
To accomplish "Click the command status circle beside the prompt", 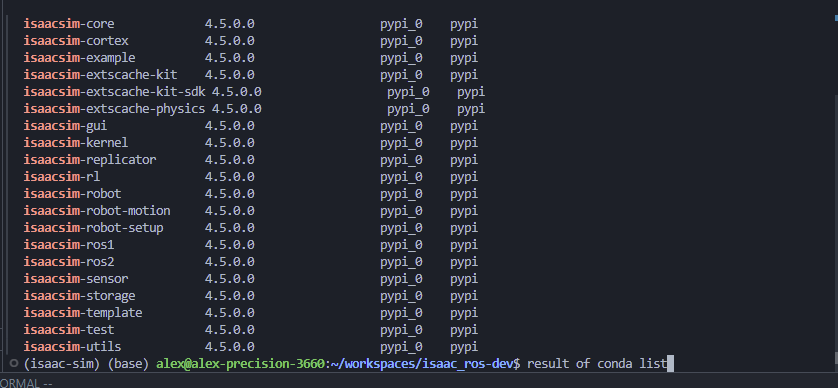I will [x=14, y=363].
